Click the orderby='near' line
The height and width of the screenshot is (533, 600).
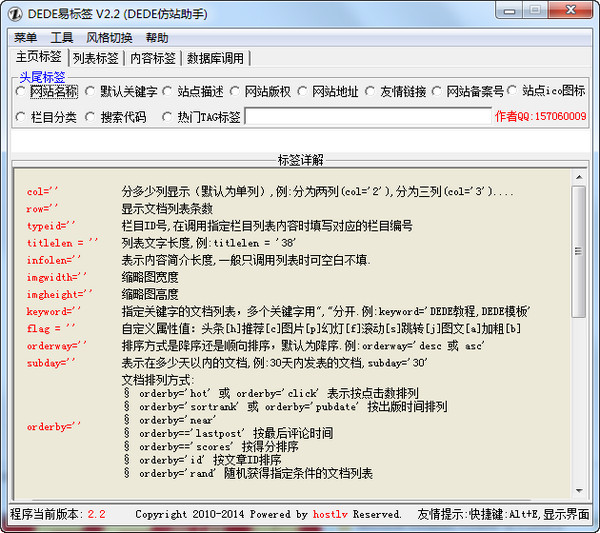[170, 420]
